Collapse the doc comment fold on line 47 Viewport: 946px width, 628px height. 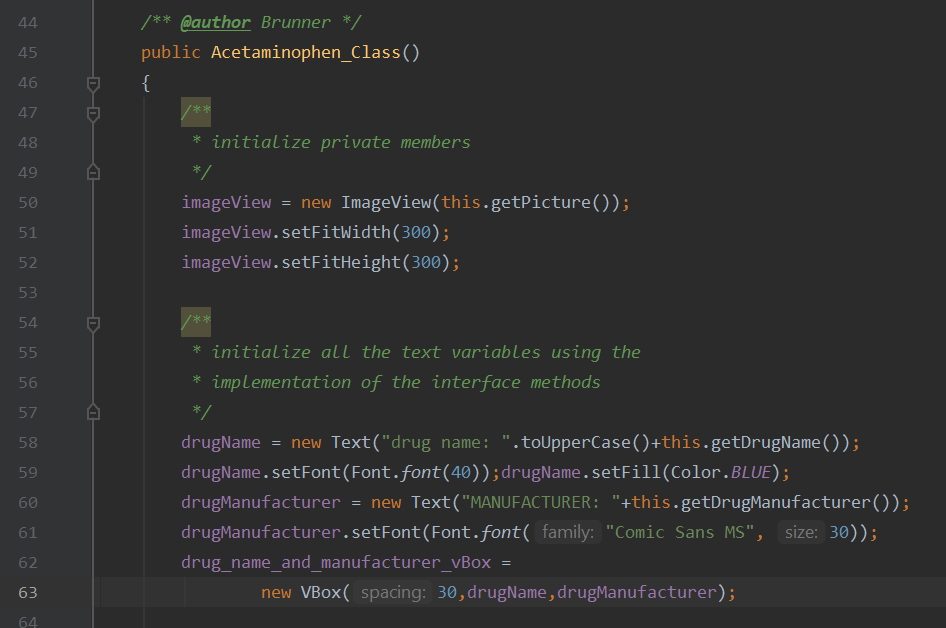click(x=93, y=114)
